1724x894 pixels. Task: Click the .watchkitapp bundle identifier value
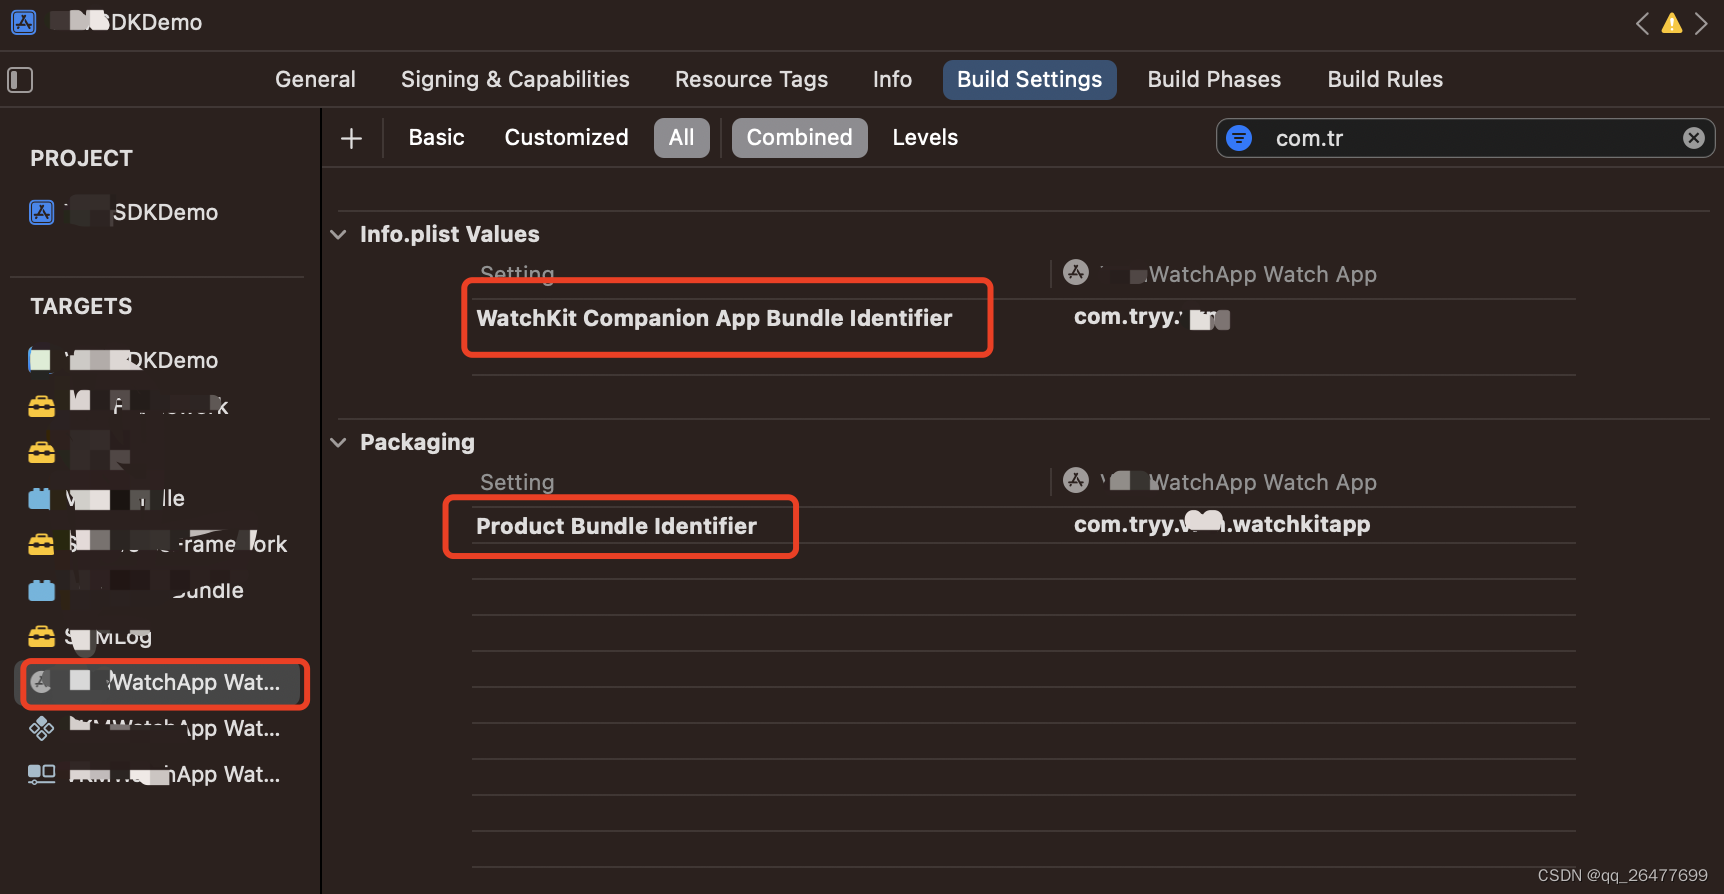pyautogui.click(x=1222, y=525)
